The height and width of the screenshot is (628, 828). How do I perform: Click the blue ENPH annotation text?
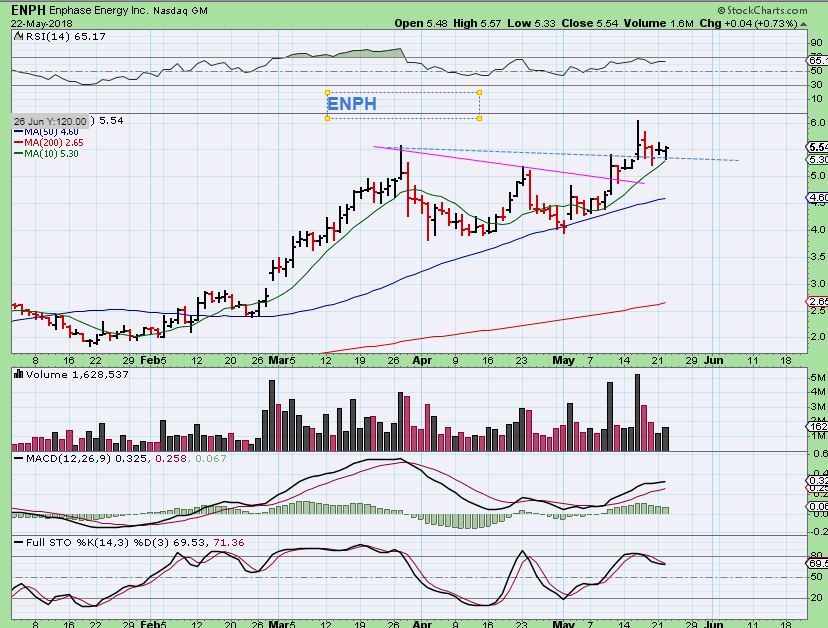click(352, 104)
